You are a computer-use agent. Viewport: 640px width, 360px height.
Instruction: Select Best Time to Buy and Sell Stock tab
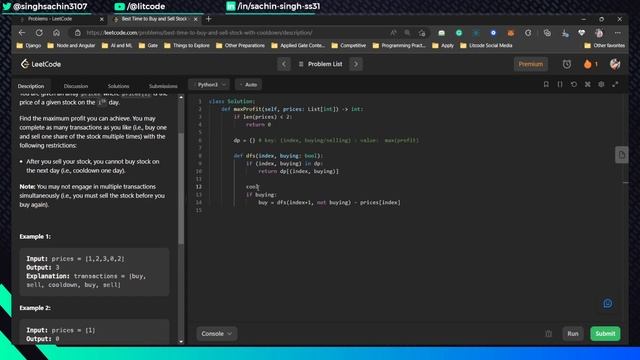(x=153, y=19)
